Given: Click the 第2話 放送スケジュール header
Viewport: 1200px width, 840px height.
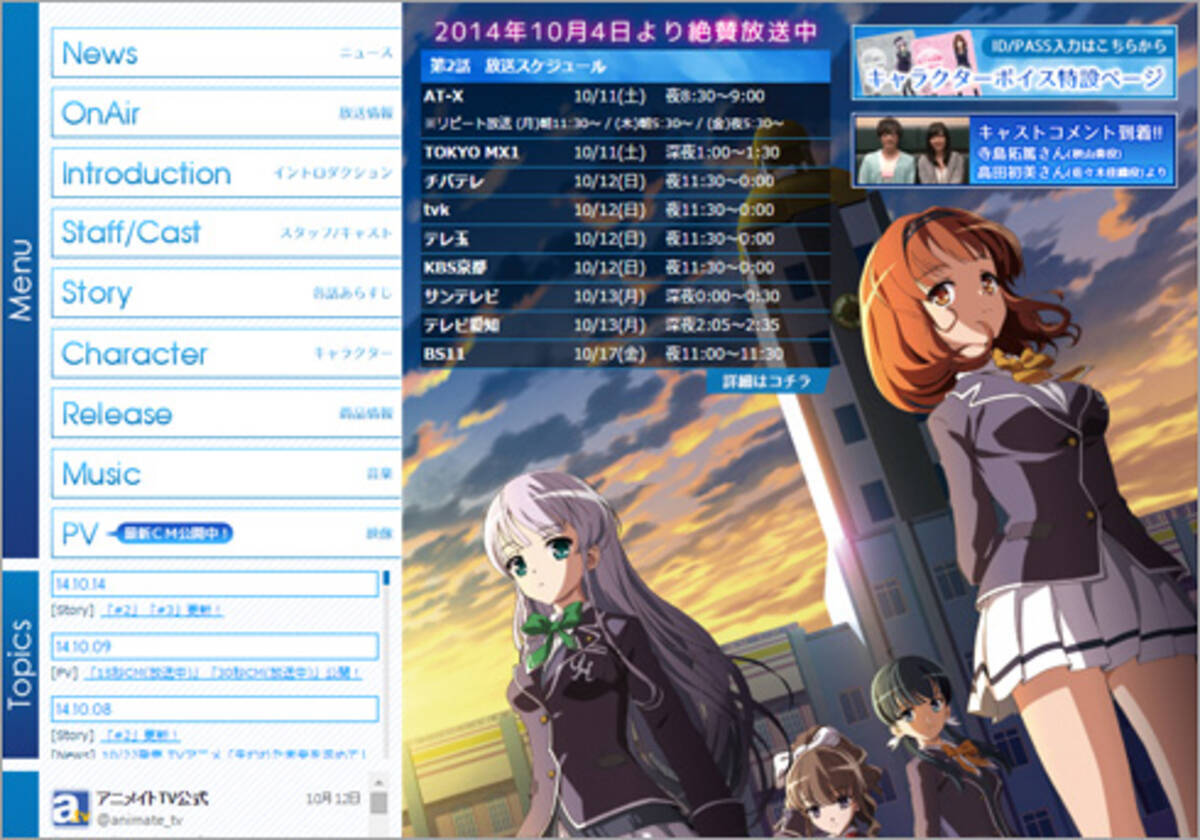Looking at the screenshot, I should (625, 66).
